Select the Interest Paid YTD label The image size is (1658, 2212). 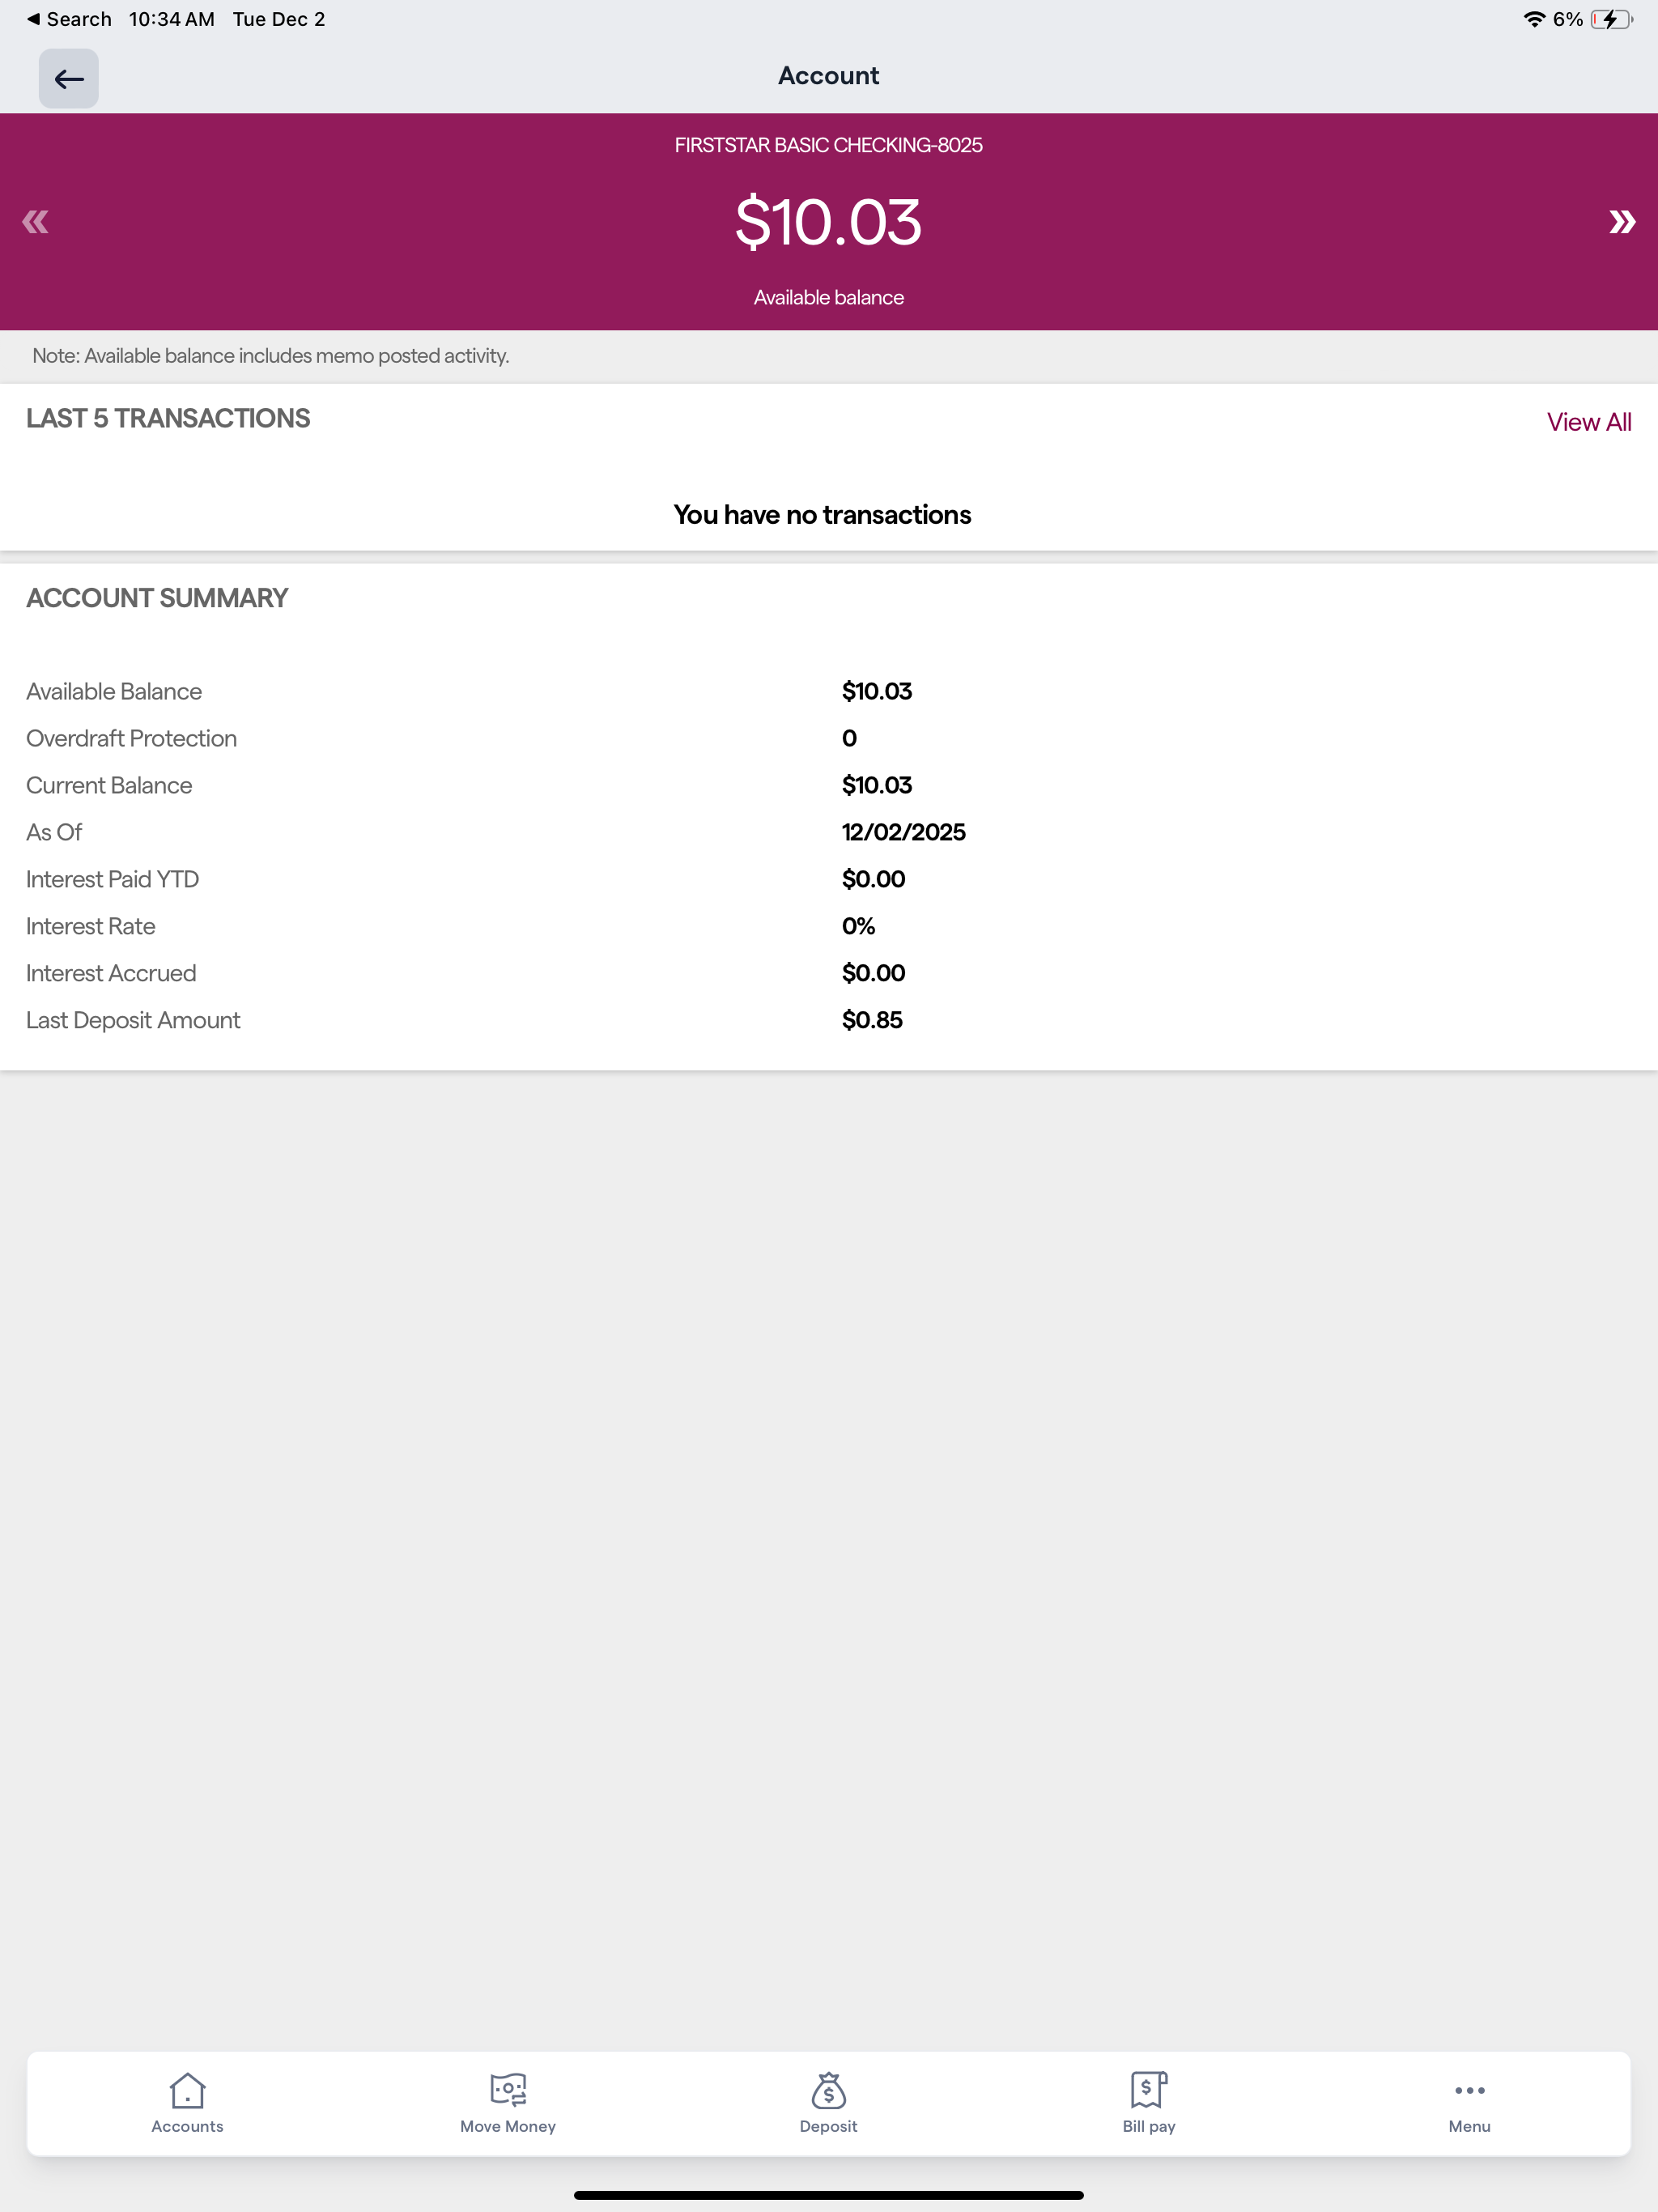[x=112, y=879]
